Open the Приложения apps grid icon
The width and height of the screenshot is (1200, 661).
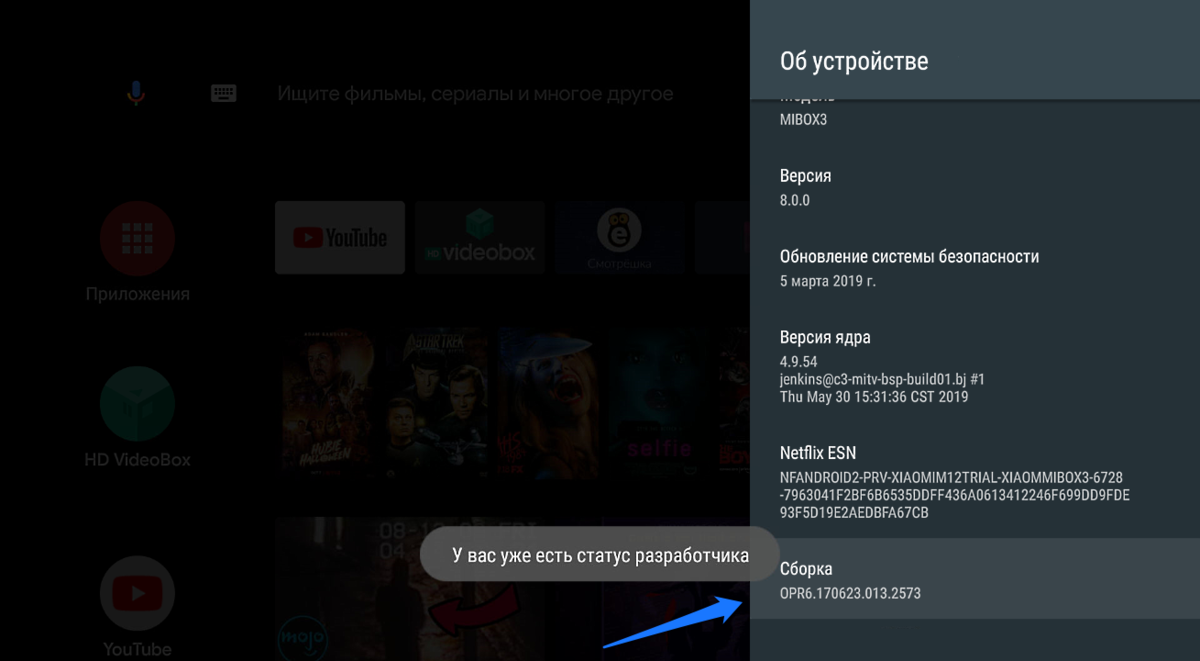click(137, 238)
